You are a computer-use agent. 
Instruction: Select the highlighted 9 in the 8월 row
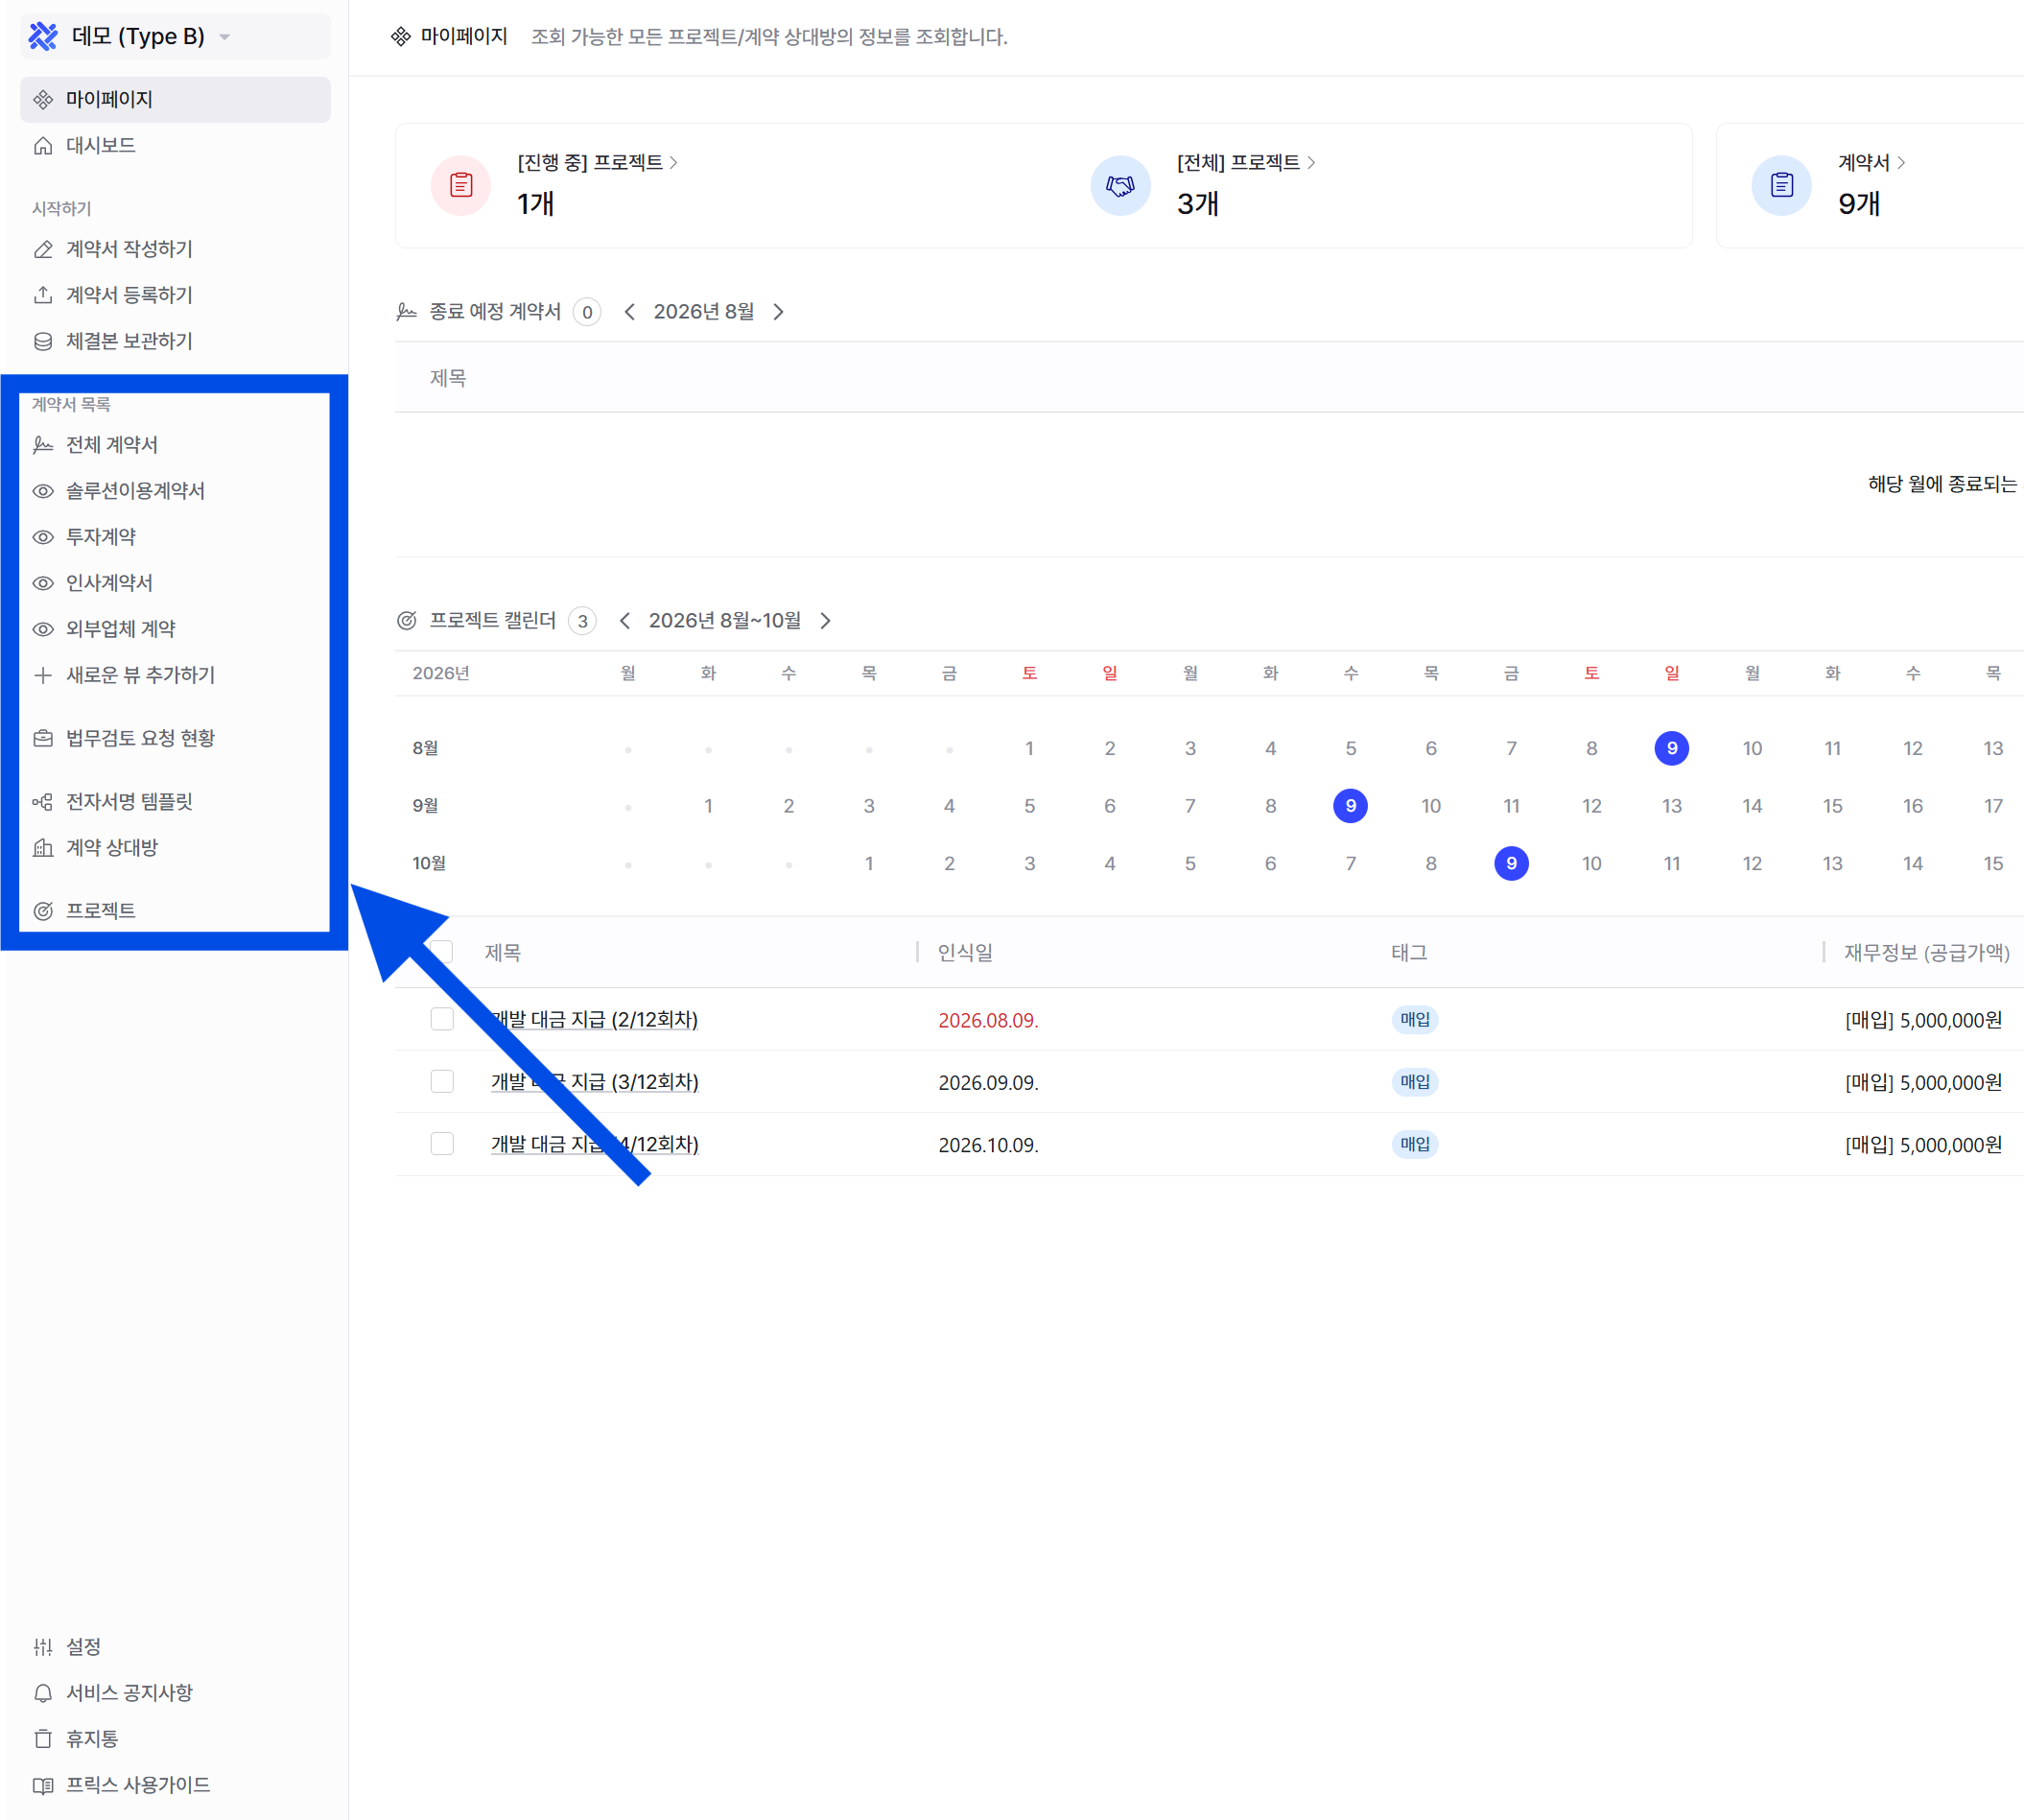coord(1672,748)
